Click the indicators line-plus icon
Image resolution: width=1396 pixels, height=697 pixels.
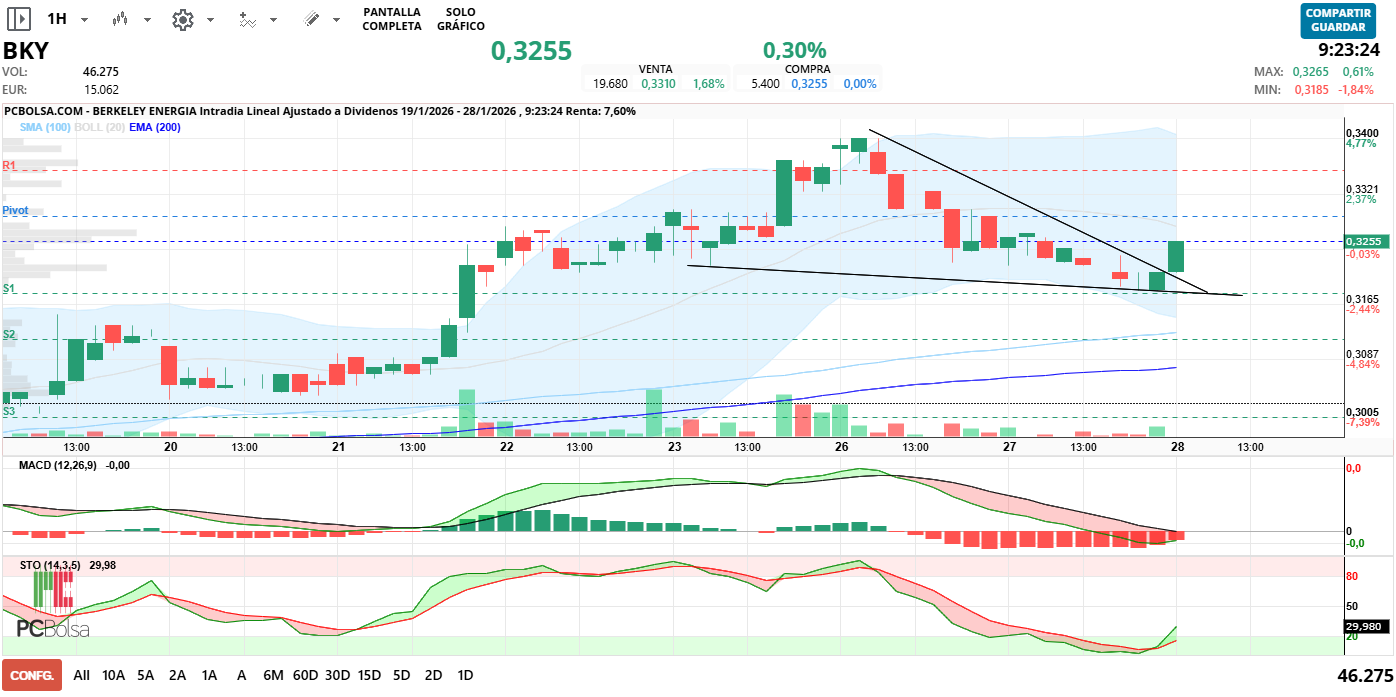pyautogui.click(x=248, y=19)
